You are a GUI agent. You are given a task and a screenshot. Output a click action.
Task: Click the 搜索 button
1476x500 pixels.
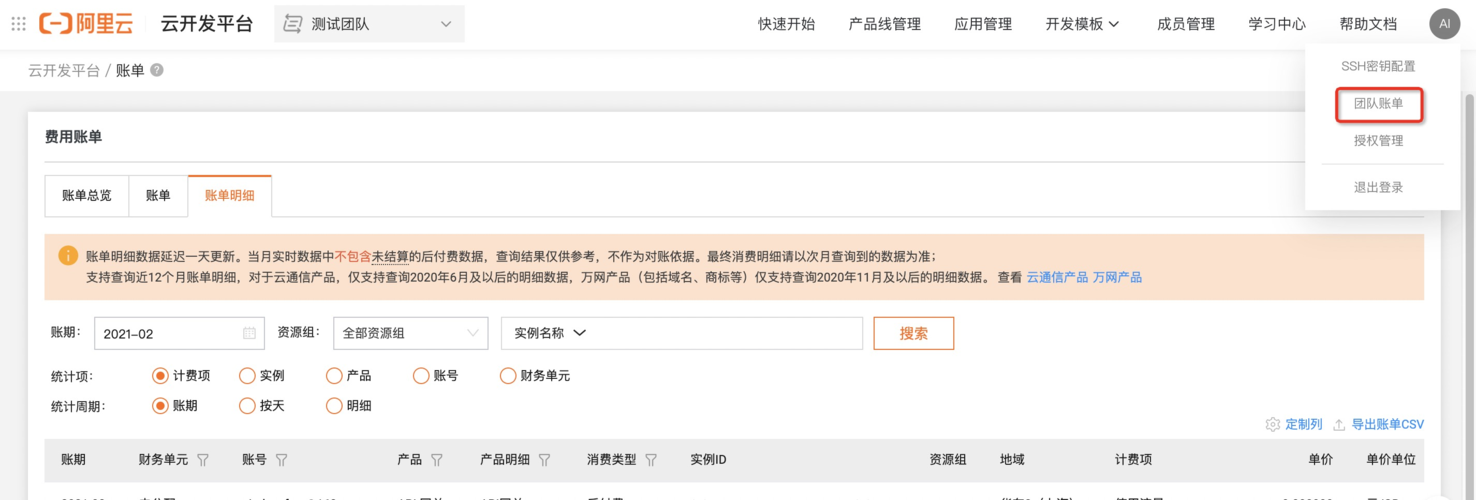click(914, 333)
